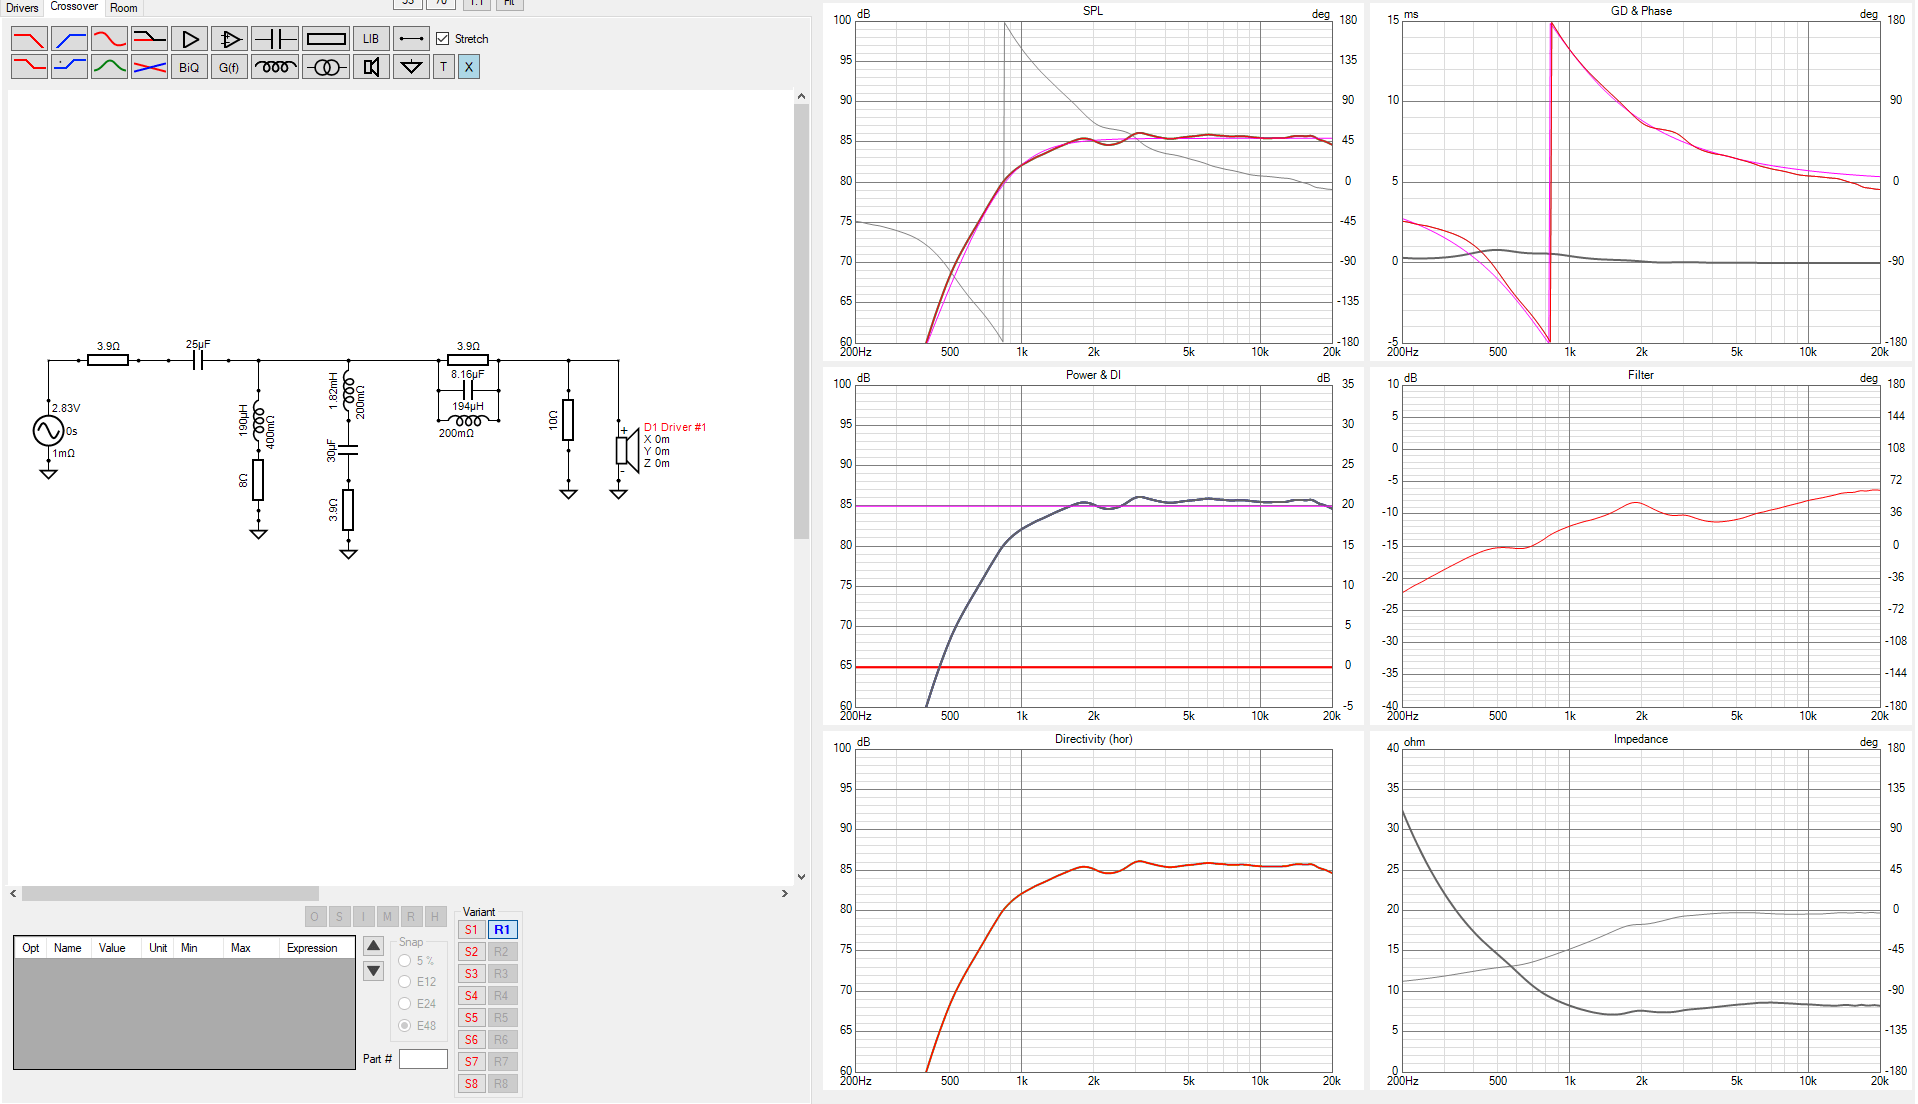Viewport: 1918px width, 1104px height.
Task: Select variant S3
Action: tap(471, 974)
